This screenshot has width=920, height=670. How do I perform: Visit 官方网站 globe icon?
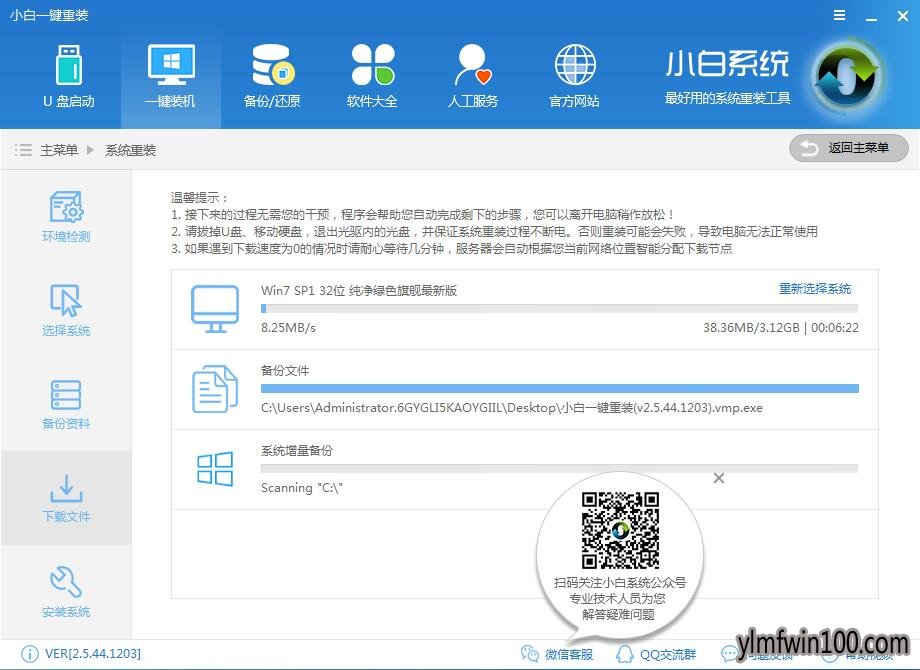pos(575,65)
